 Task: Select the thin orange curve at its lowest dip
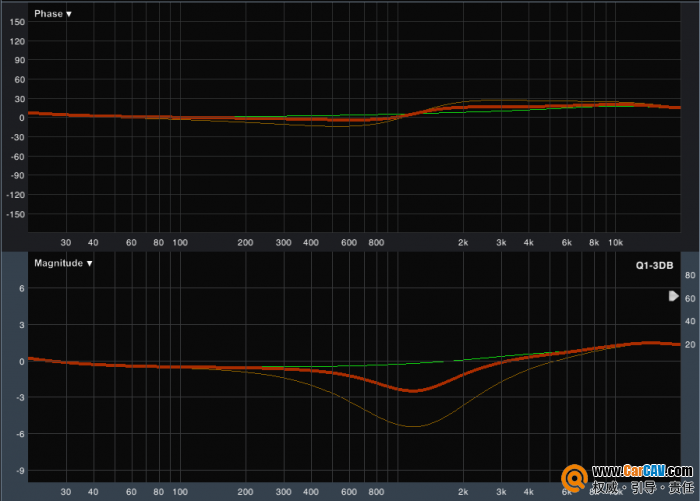[x=412, y=426]
